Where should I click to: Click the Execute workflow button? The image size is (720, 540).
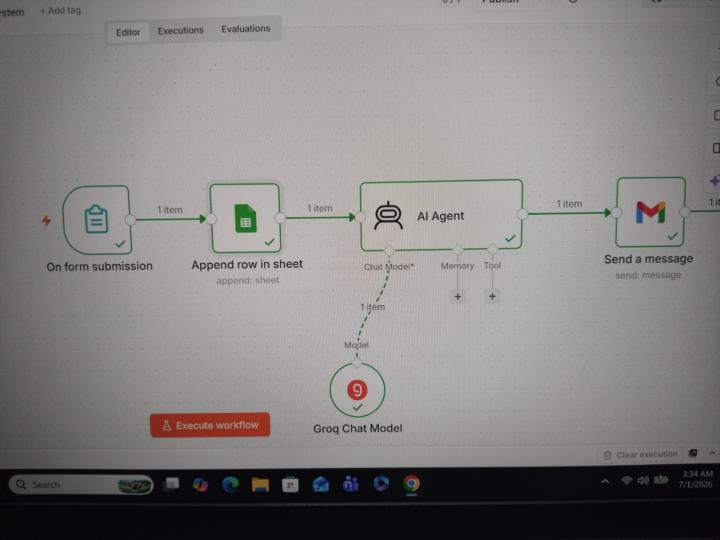(x=210, y=425)
